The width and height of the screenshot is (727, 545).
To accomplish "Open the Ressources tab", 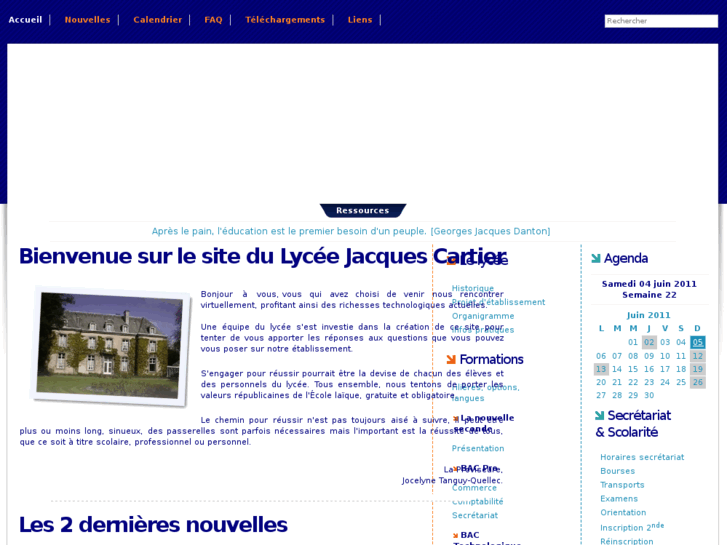I will click(x=363, y=211).
